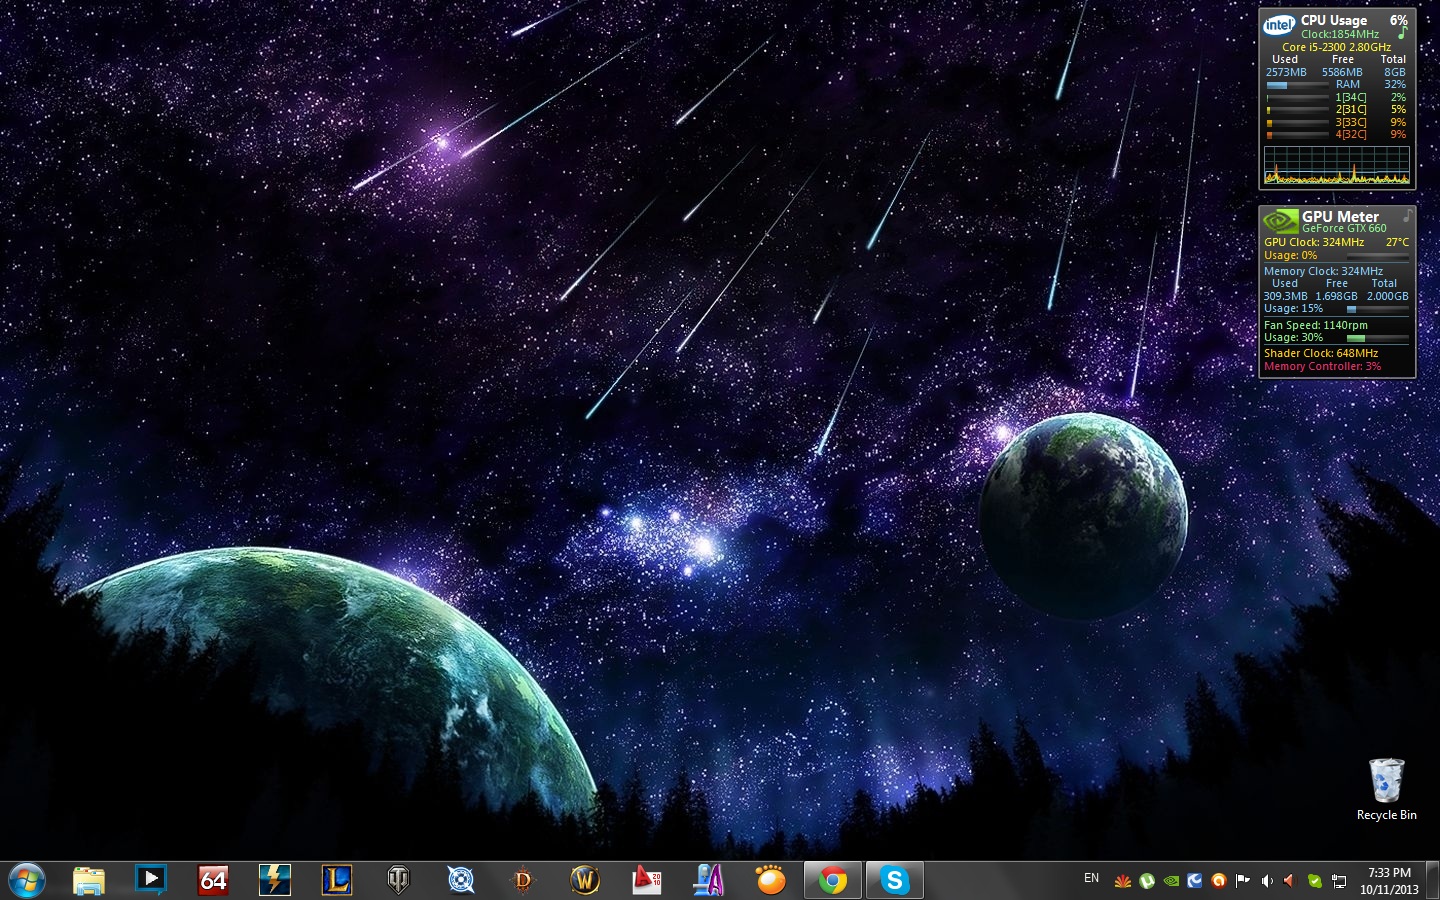Click the "2573MB" used RAM value
This screenshot has width=1440, height=900.
point(1286,72)
